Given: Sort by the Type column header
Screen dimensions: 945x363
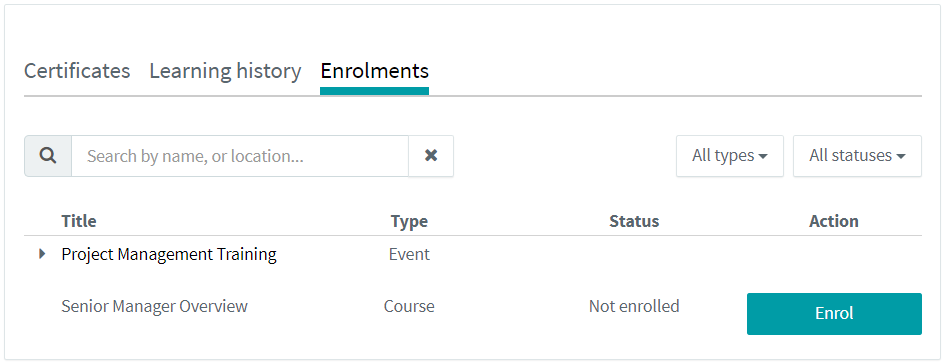Looking at the screenshot, I should 409,221.
